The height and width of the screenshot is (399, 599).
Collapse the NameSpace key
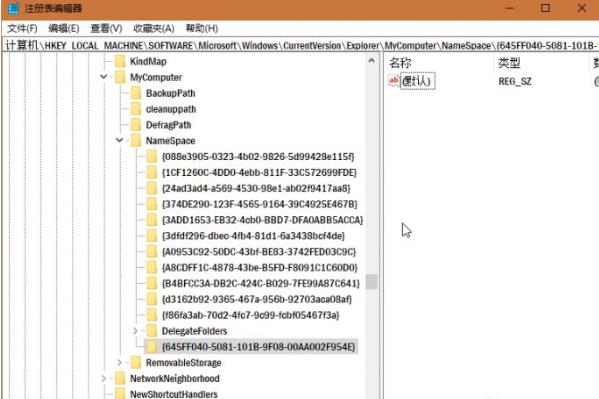tap(120, 141)
